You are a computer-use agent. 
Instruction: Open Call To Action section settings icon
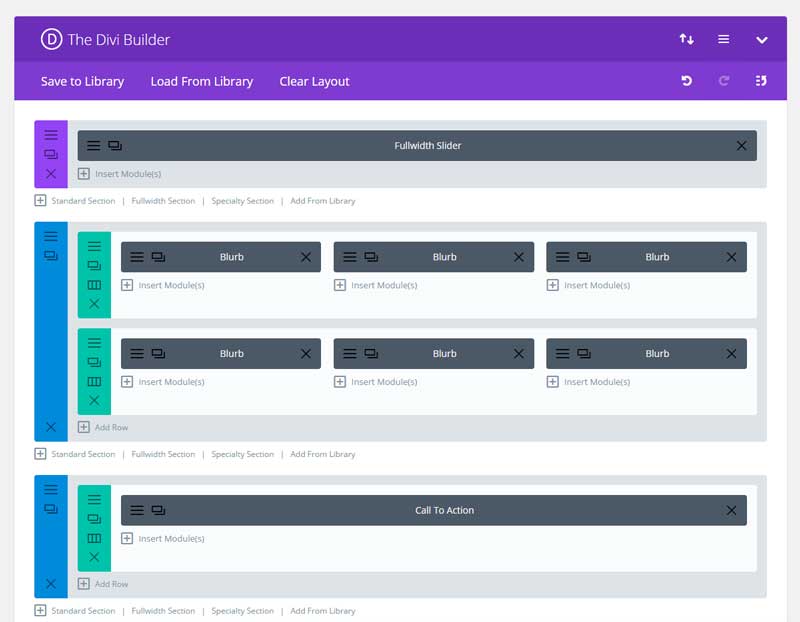51,489
